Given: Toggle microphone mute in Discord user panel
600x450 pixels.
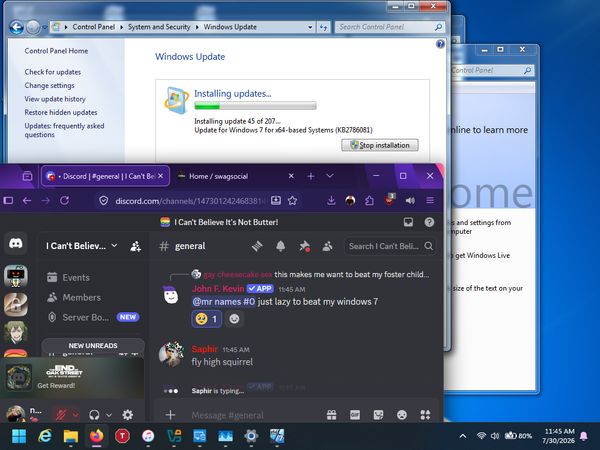Looking at the screenshot, I should (60, 414).
